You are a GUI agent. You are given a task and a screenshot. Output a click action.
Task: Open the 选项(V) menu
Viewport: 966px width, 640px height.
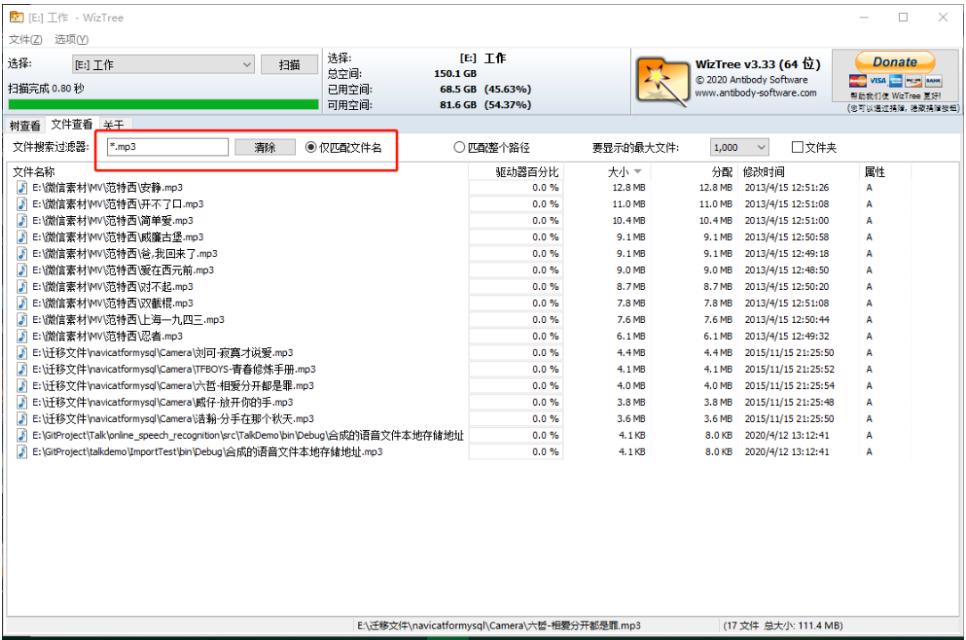tap(71, 39)
